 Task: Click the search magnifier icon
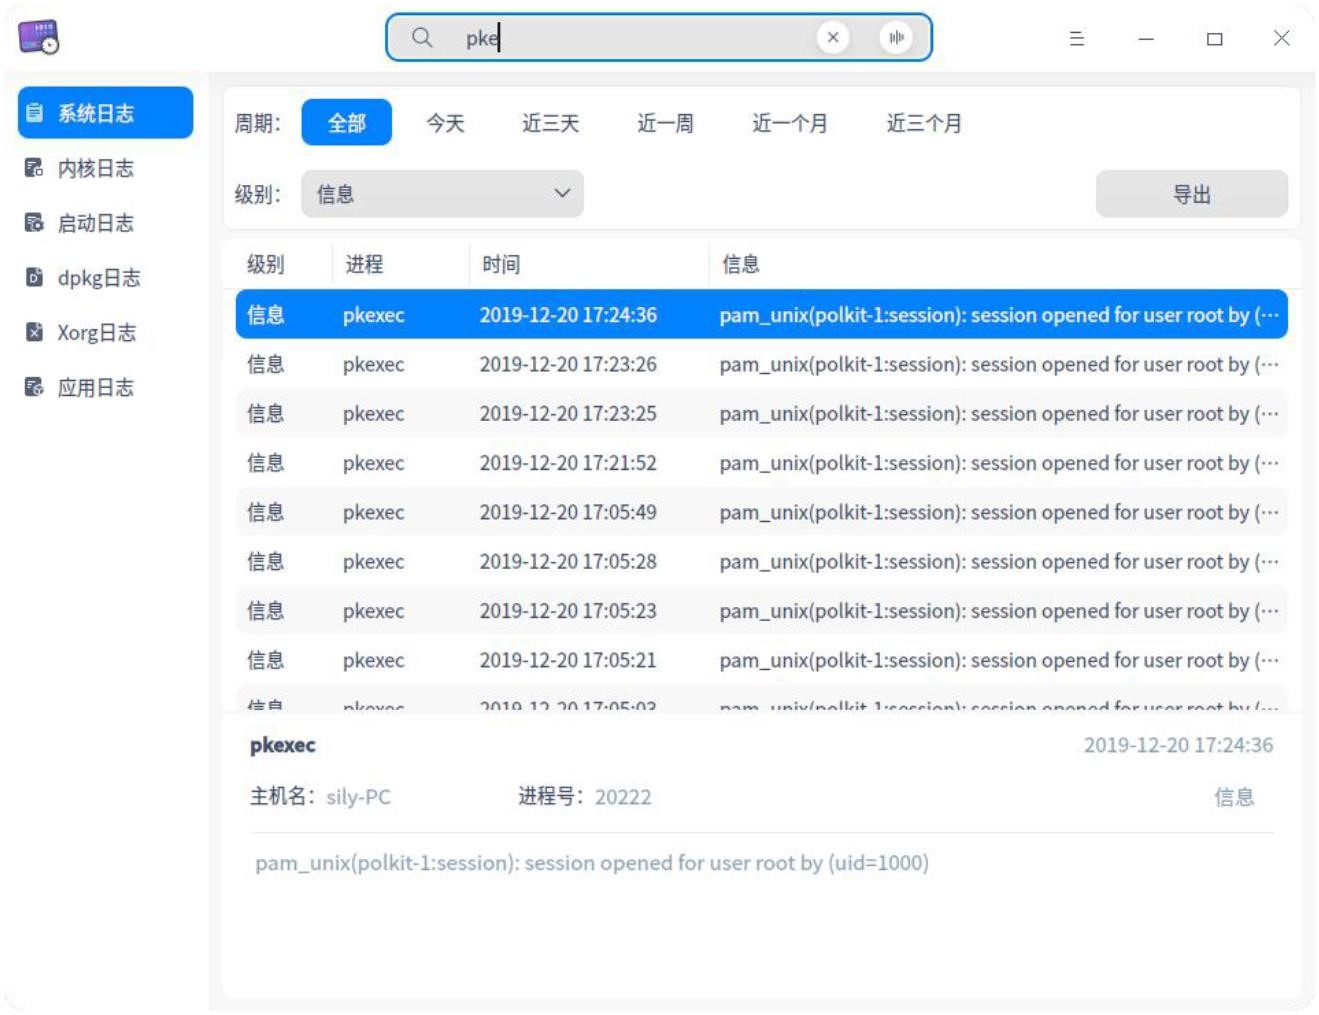422,37
